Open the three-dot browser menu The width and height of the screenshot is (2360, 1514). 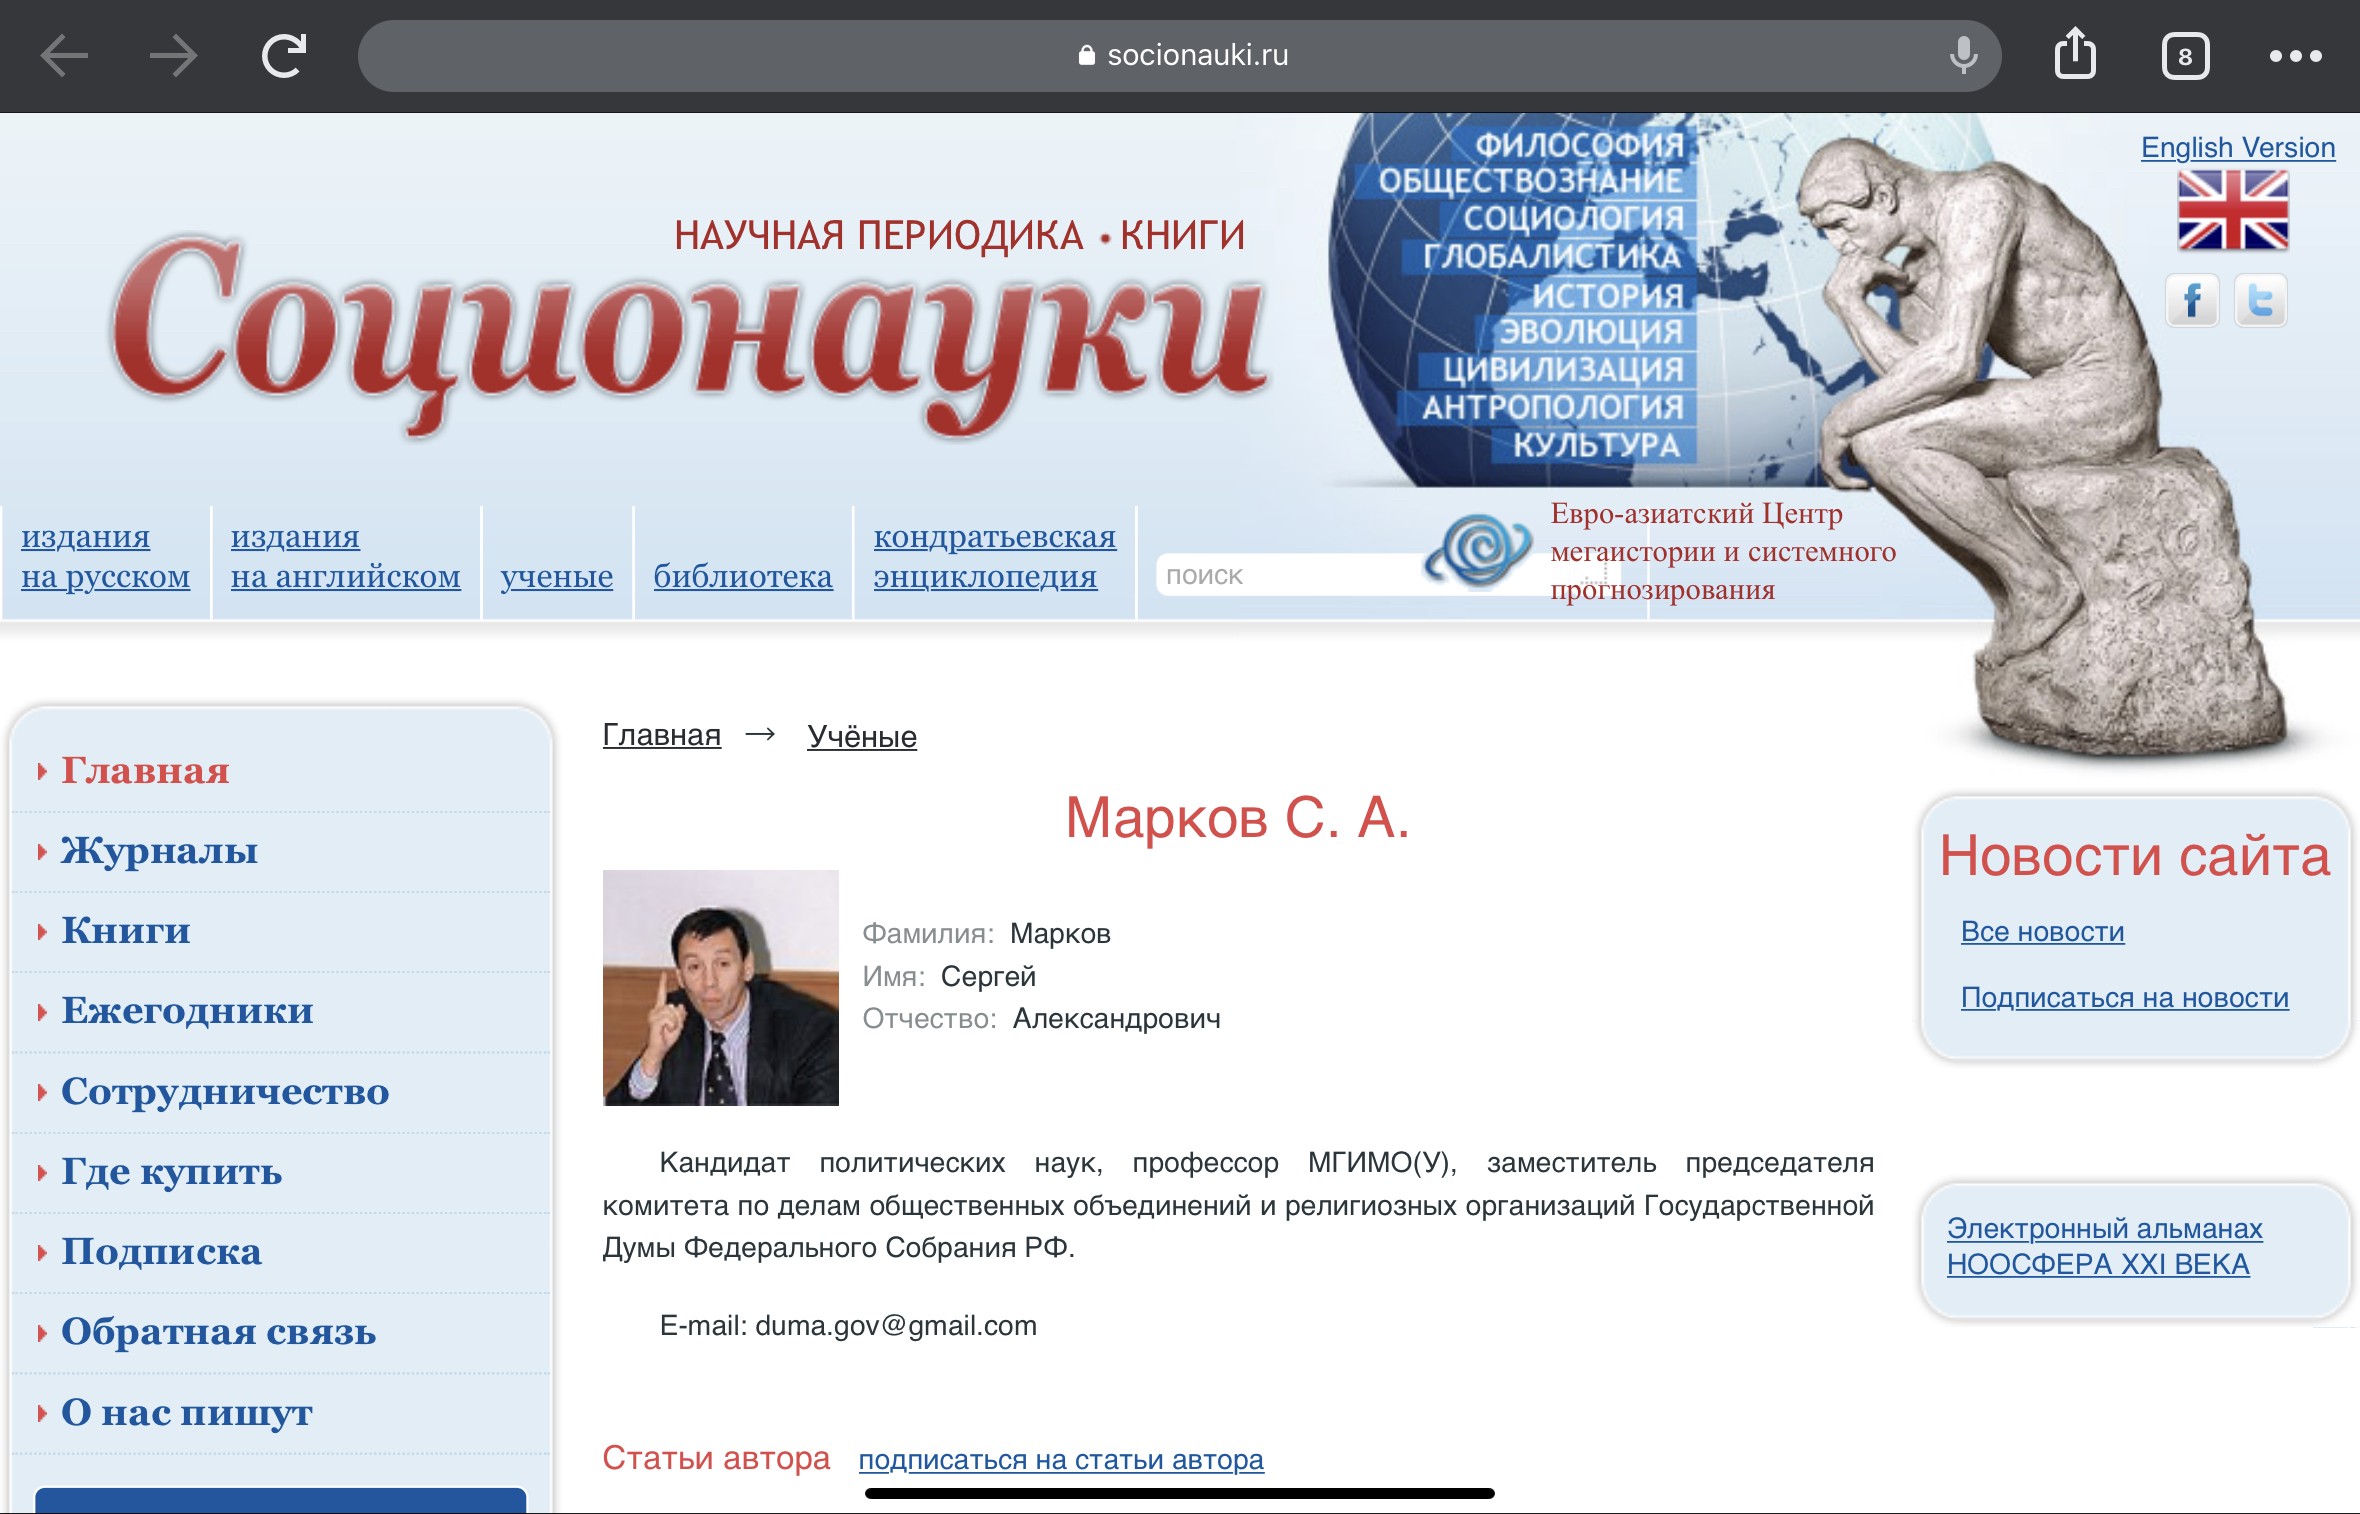(x=2295, y=56)
